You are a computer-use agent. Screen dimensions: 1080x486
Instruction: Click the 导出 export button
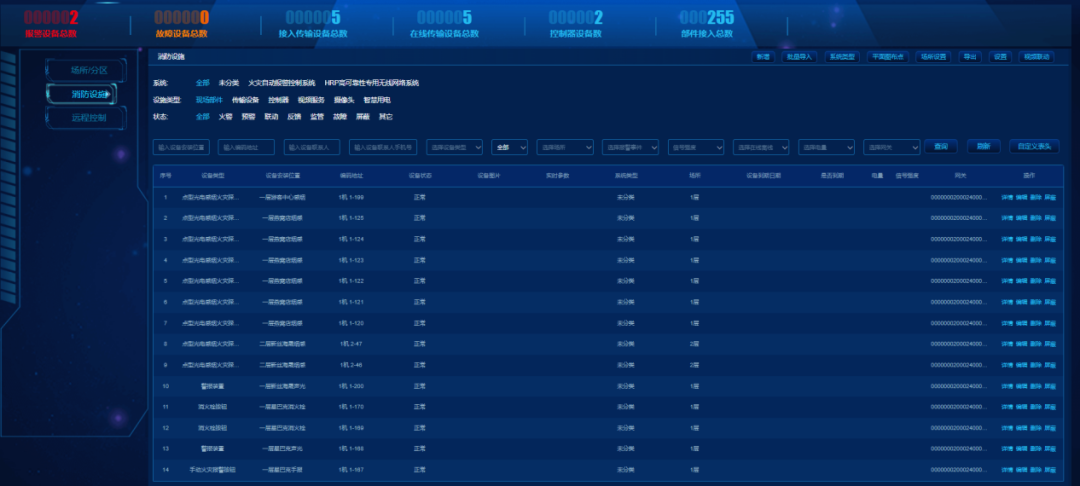pyautogui.click(x=970, y=57)
